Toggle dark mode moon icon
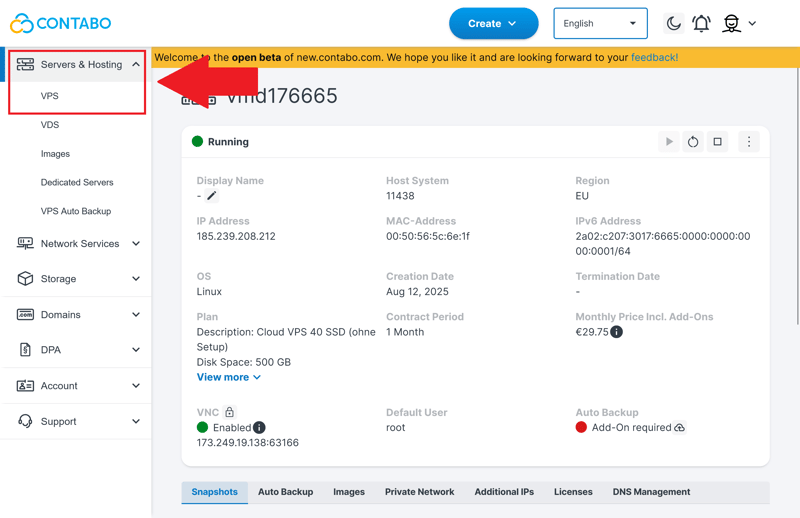 coord(674,23)
